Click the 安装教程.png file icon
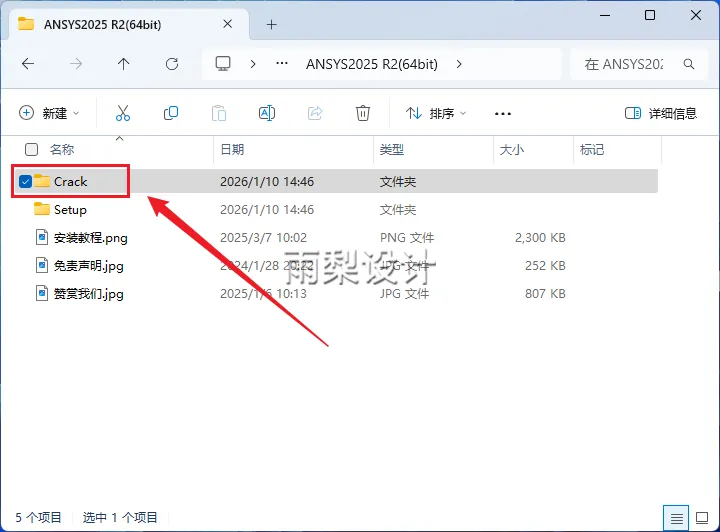Viewport: 720px width, 532px height. pyautogui.click(x=42, y=237)
